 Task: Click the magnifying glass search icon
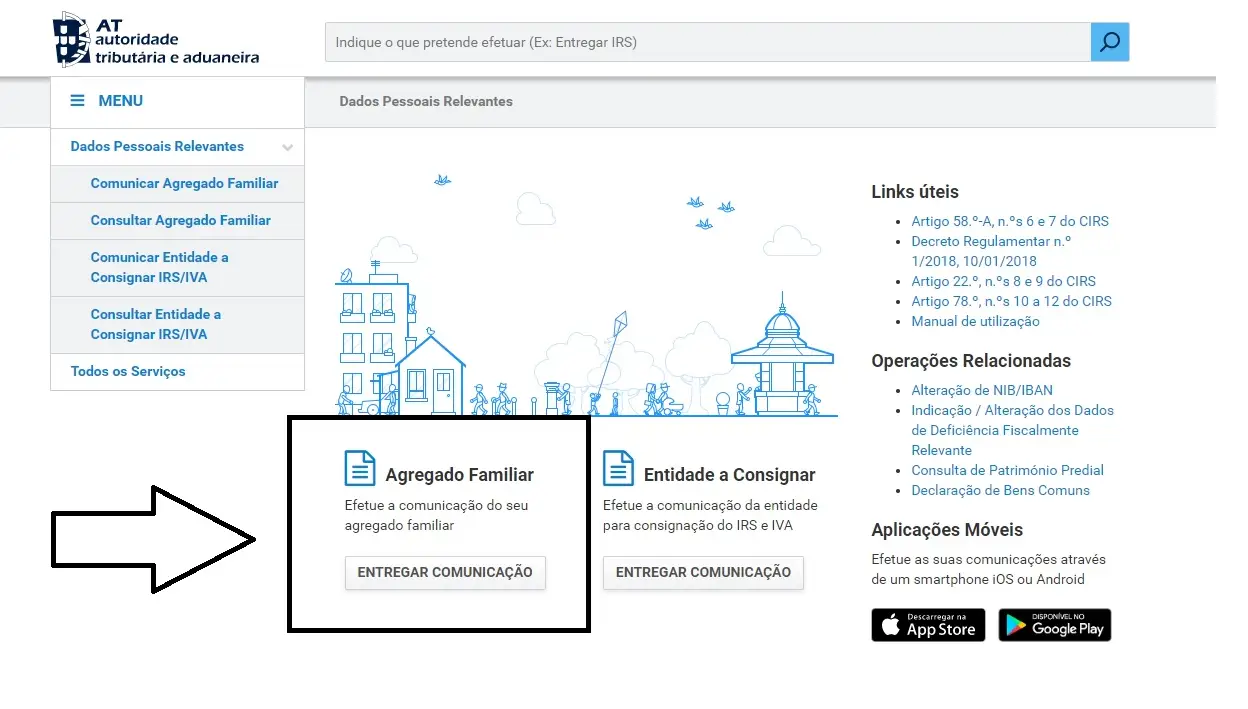point(1109,42)
